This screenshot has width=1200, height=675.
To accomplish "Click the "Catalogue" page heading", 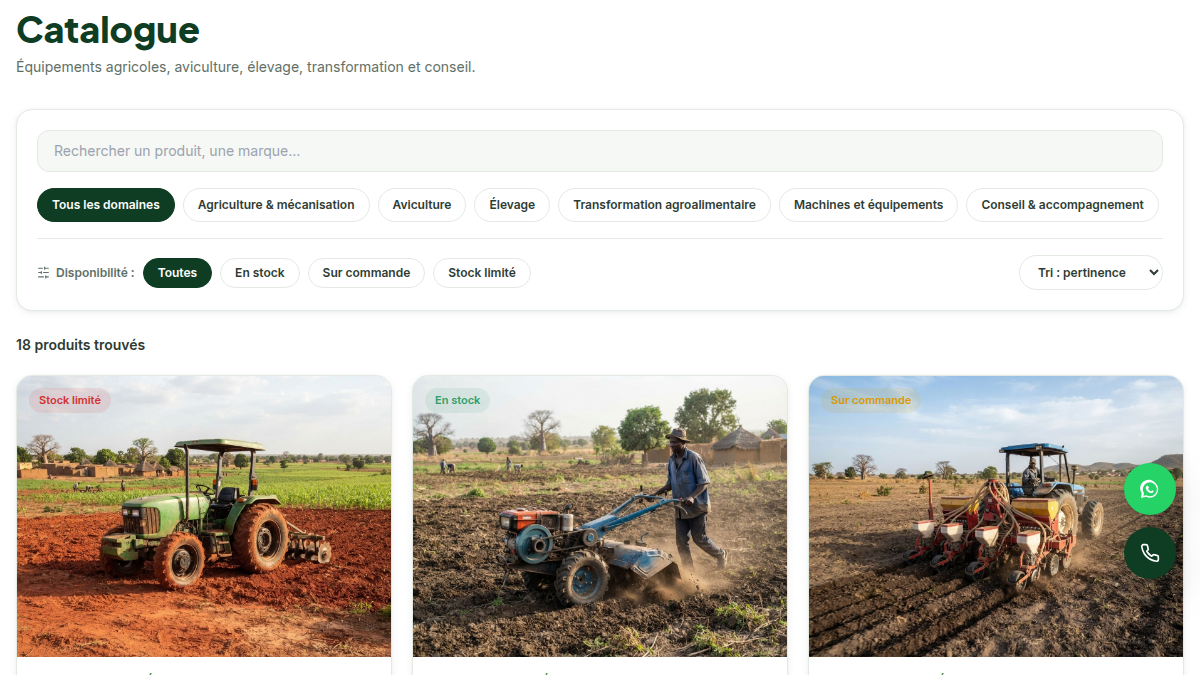I will (x=108, y=30).
